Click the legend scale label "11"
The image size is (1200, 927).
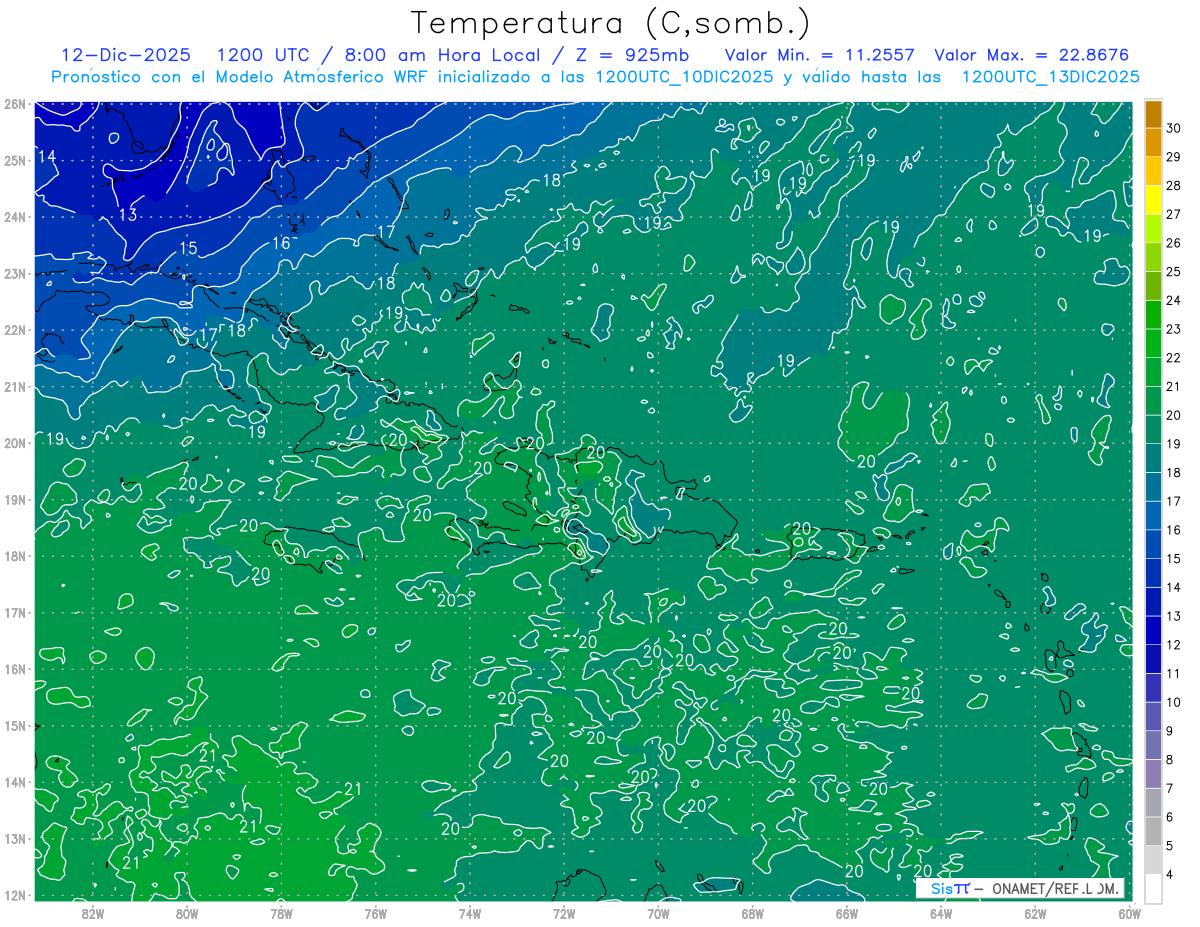1173,673
